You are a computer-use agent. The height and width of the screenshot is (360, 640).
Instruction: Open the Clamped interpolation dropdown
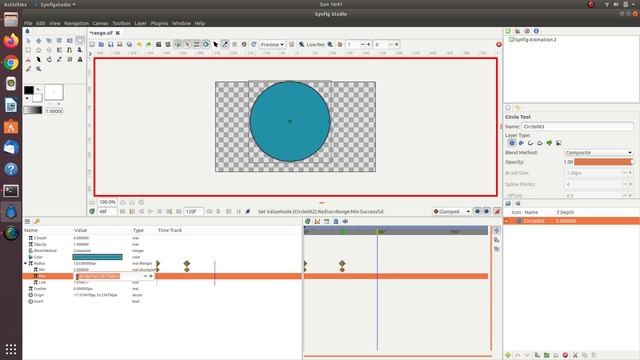(452, 211)
